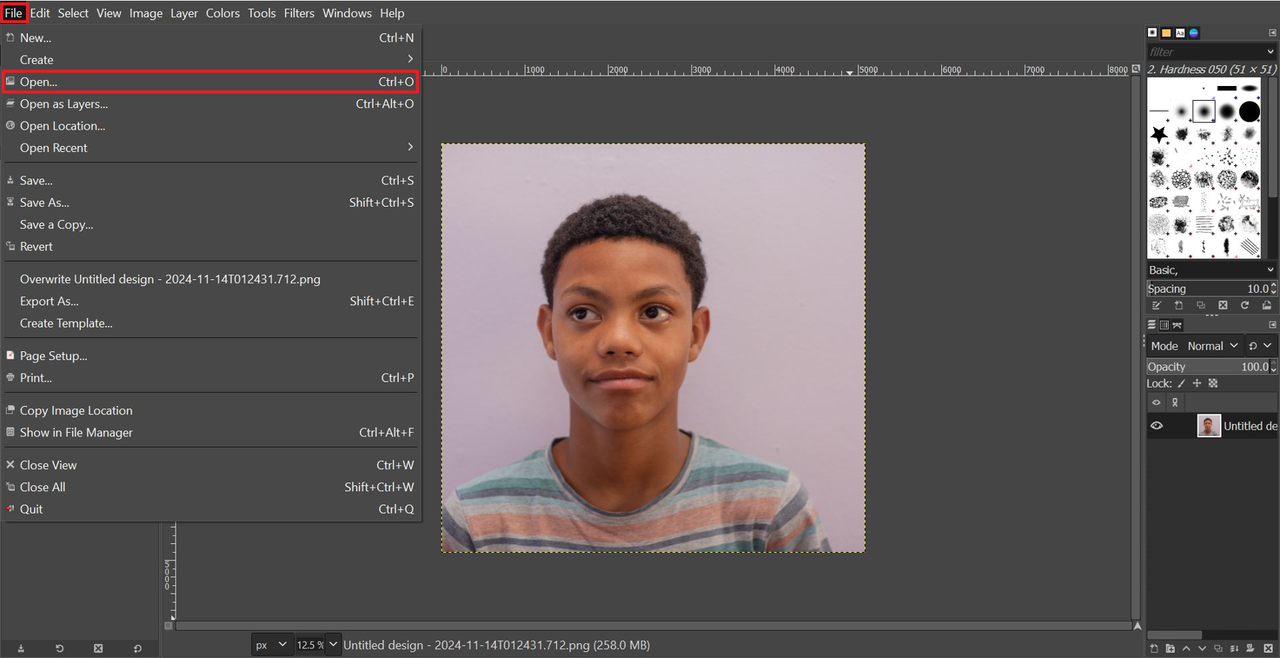Duplicate layer using bottom layers icon
This screenshot has height=658, width=1280.
[x=1218, y=649]
